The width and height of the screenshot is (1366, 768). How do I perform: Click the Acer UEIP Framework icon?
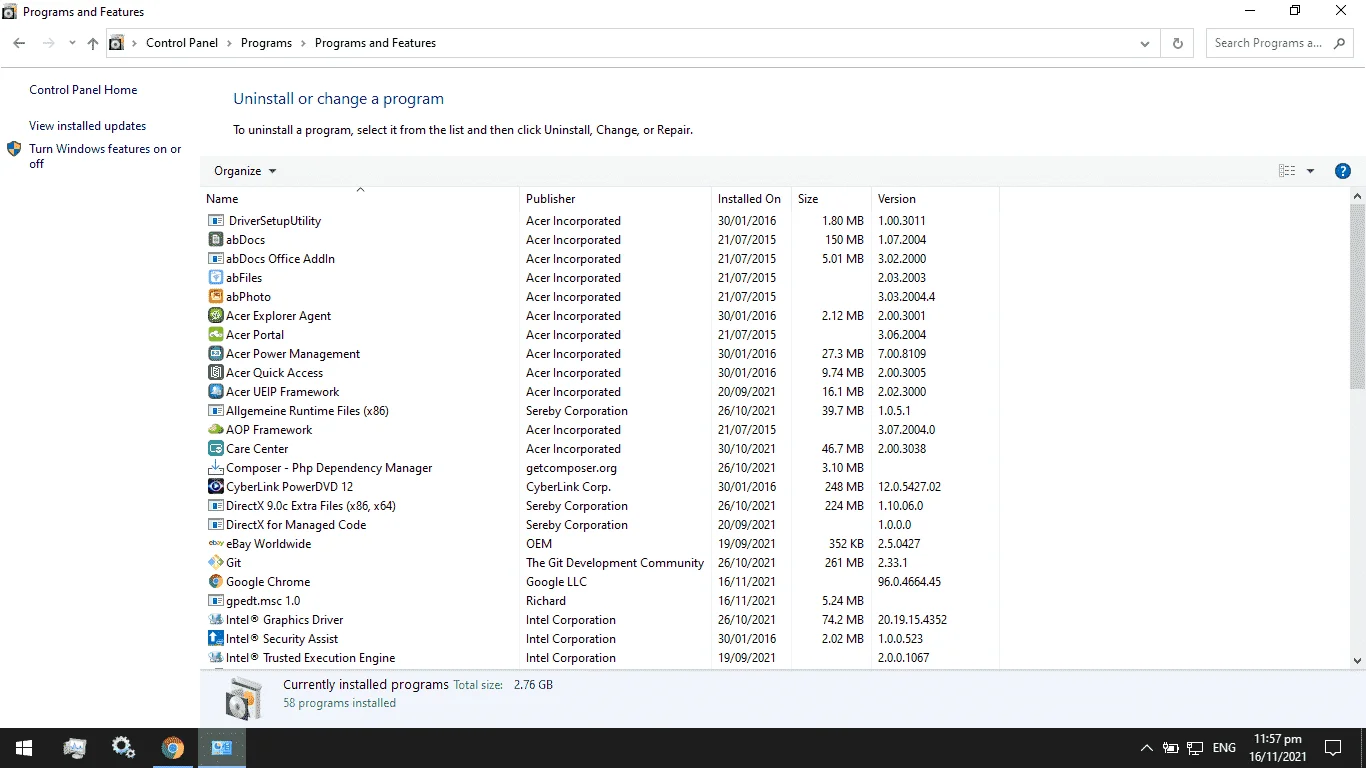[215, 392]
